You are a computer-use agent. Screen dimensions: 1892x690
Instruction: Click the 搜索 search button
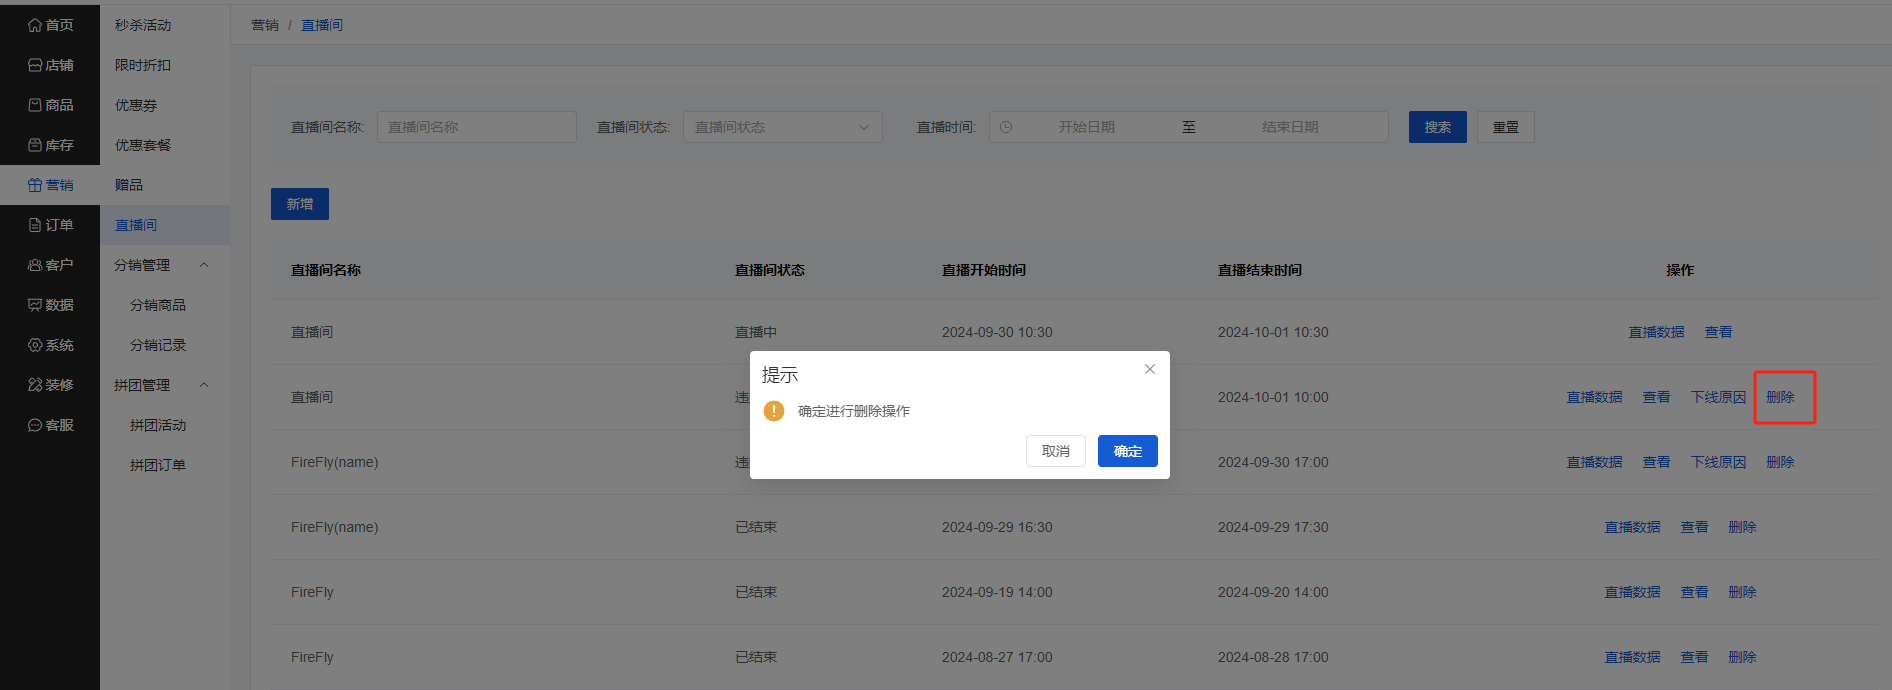(x=1438, y=127)
